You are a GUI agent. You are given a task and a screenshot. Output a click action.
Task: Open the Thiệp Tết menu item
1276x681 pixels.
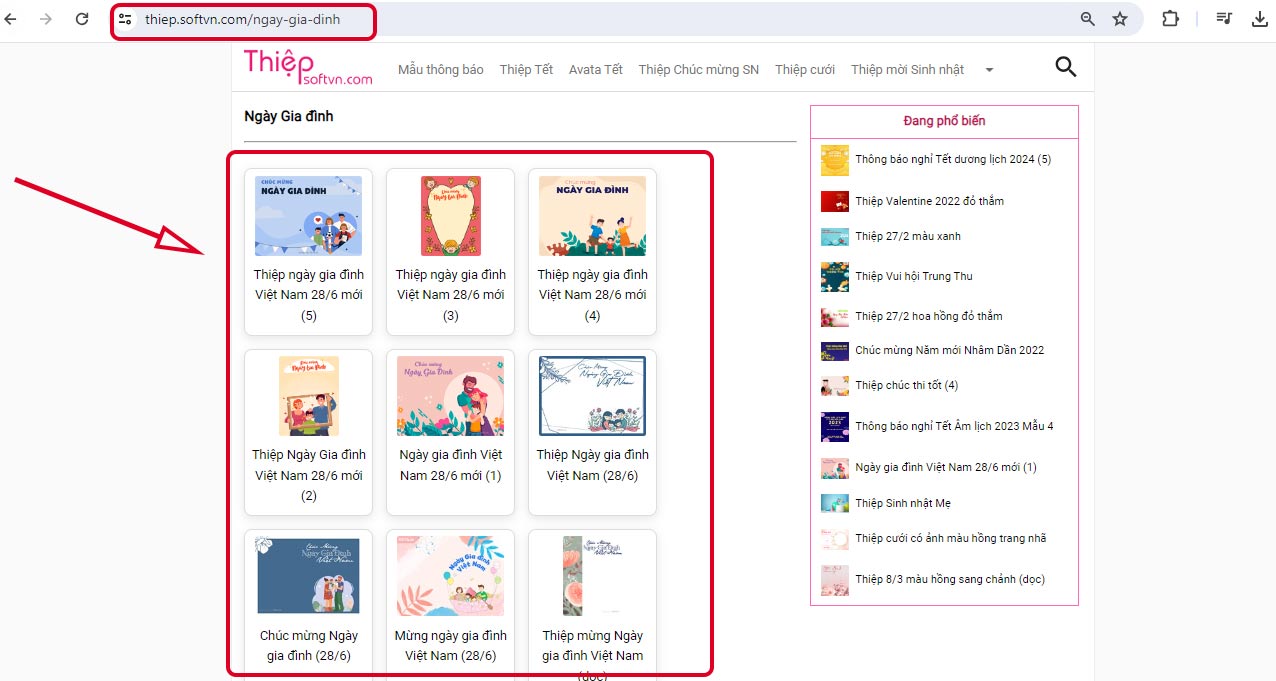tap(526, 70)
